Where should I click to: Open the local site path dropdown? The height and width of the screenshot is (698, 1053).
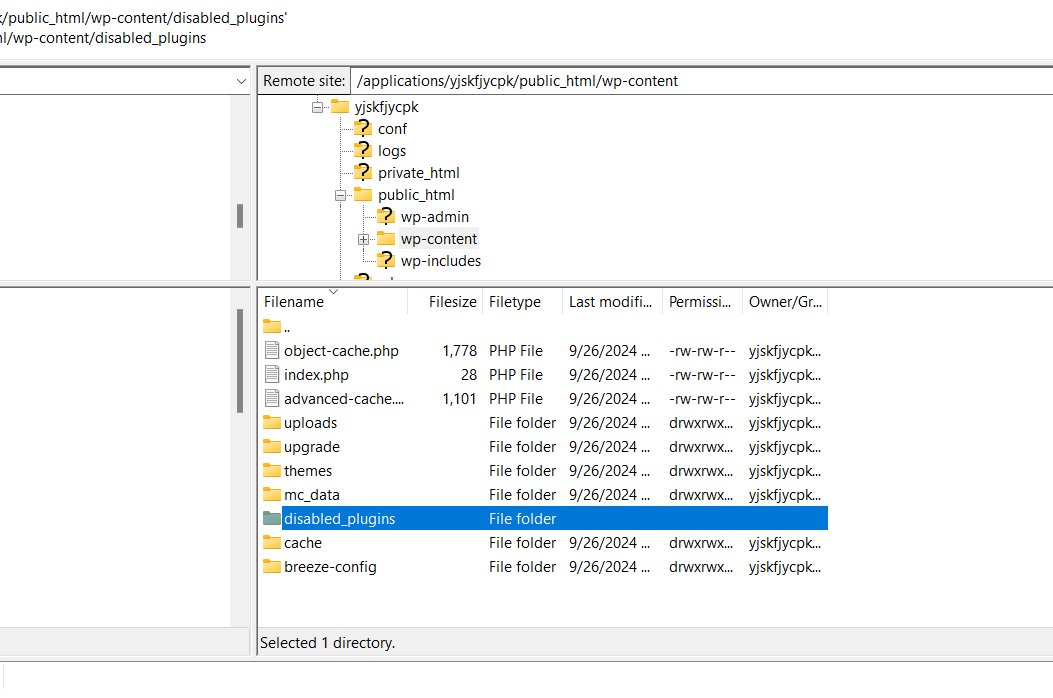click(x=241, y=81)
